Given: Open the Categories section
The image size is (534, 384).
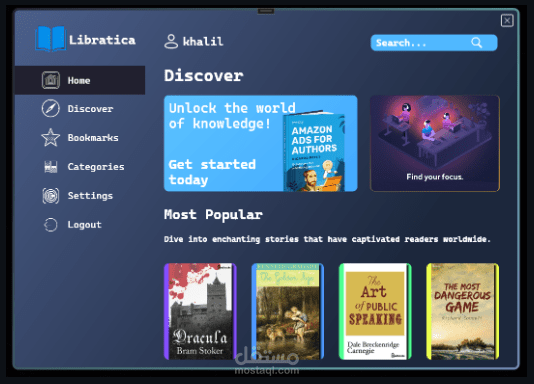Looking at the screenshot, I should coord(96,167).
